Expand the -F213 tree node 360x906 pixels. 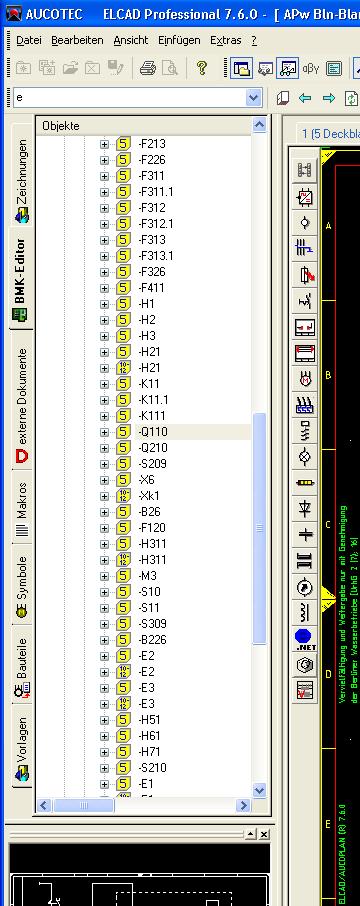(104, 144)
